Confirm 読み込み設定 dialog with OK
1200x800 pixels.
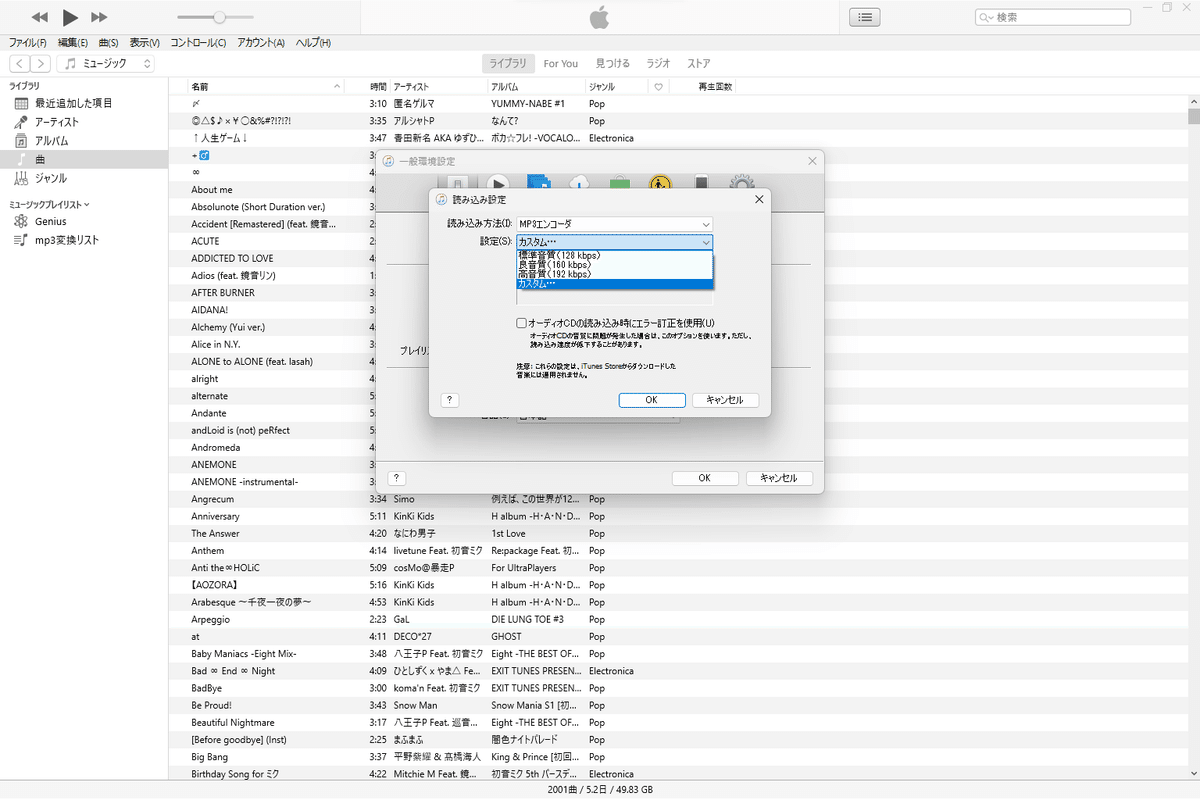click(x=651, y=400)
